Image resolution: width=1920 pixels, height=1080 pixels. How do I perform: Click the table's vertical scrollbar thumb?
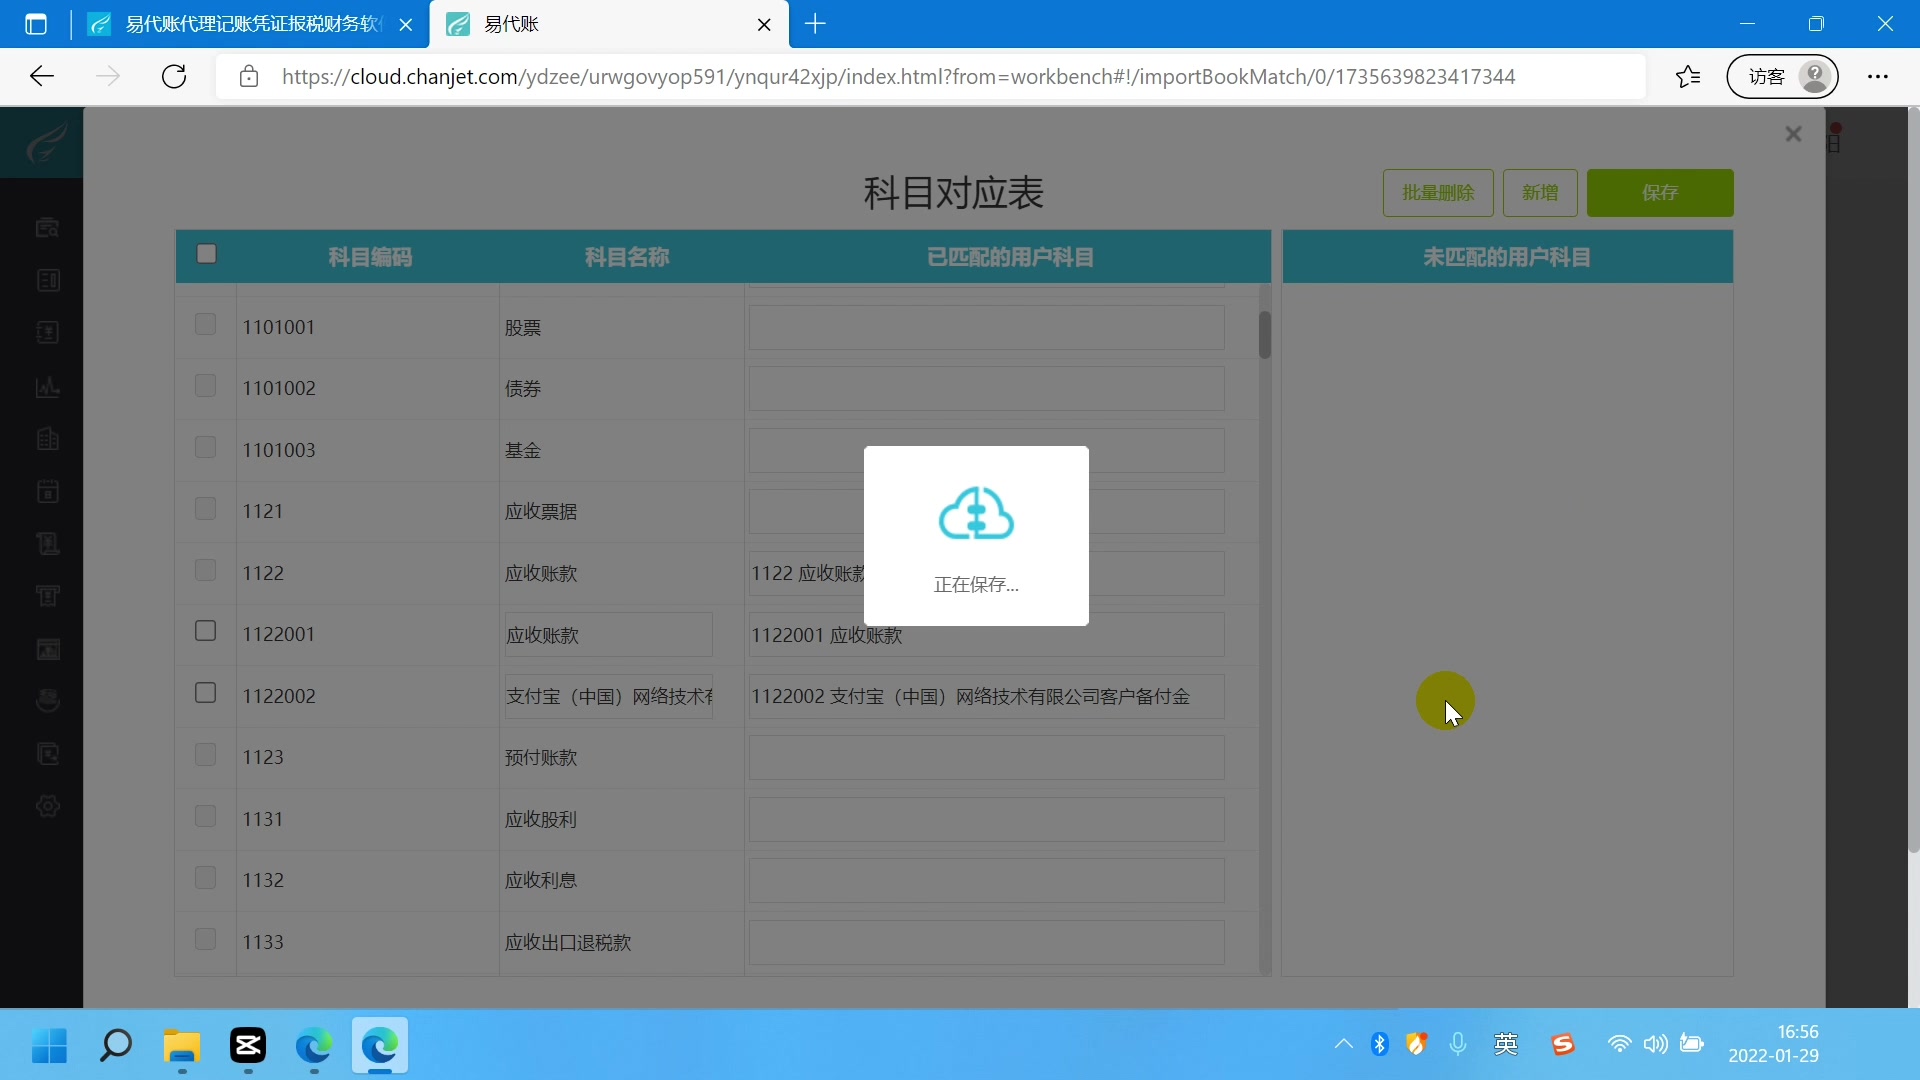[1264, 334]
